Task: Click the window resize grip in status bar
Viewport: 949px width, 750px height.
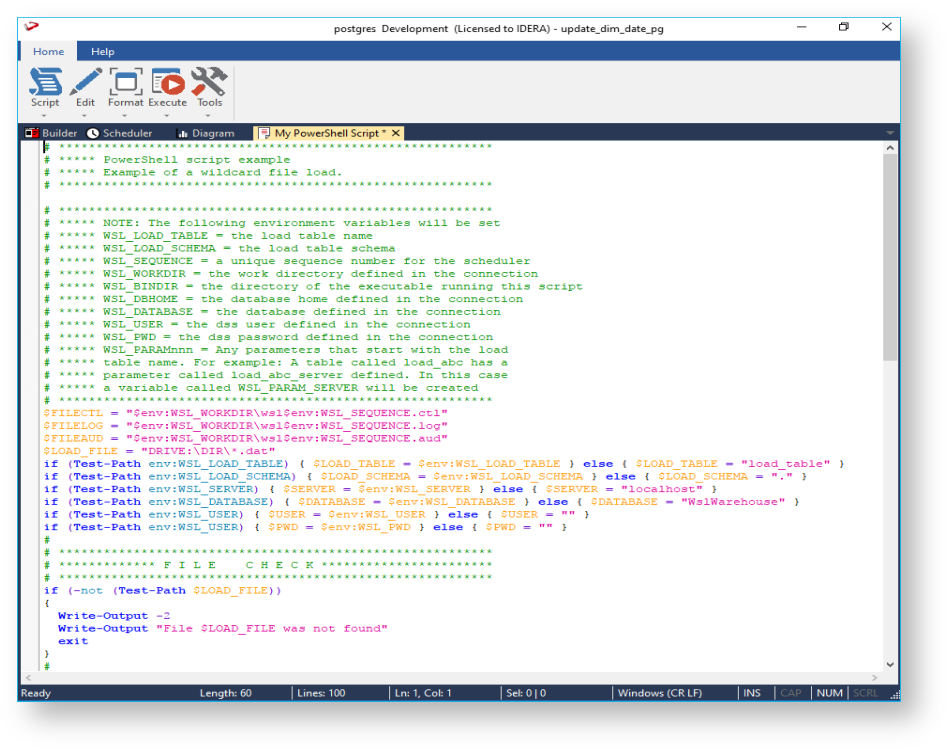Action: (895, 696)
